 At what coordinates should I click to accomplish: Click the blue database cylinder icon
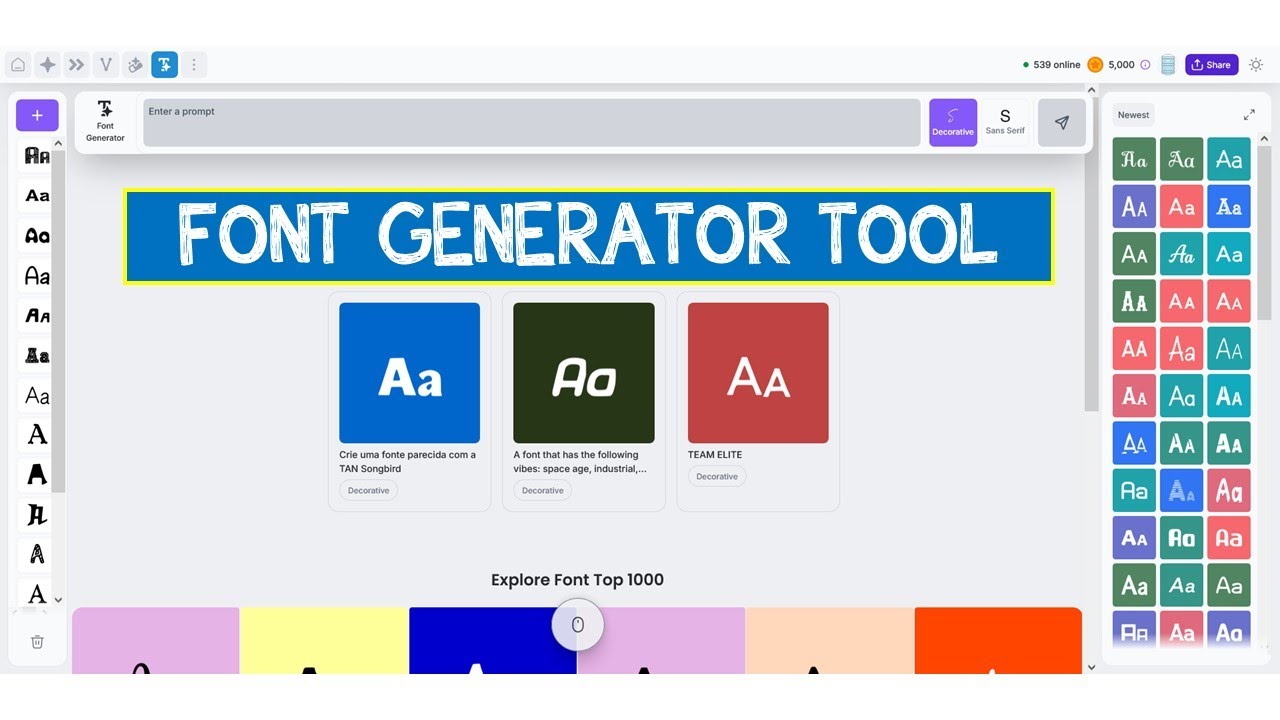pyautogui.click(x=1167, y=65)
